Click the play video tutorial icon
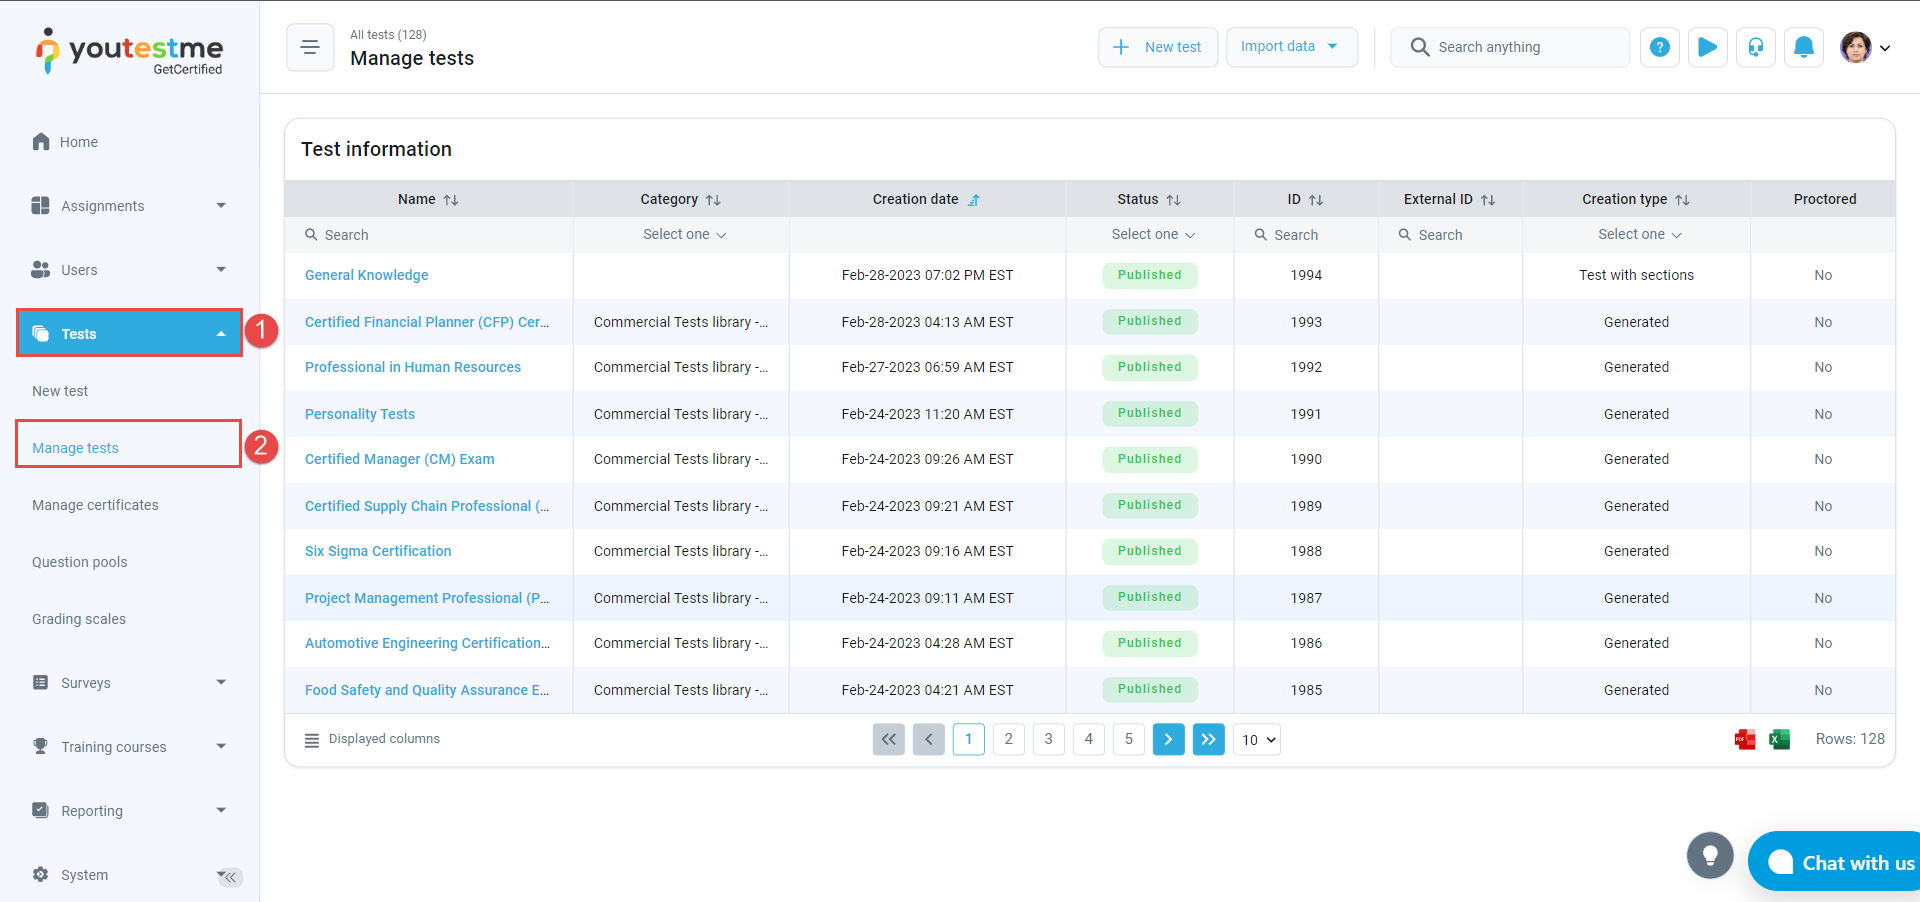Viewport: 1920px width, 902px height. tap(1707, 47)
